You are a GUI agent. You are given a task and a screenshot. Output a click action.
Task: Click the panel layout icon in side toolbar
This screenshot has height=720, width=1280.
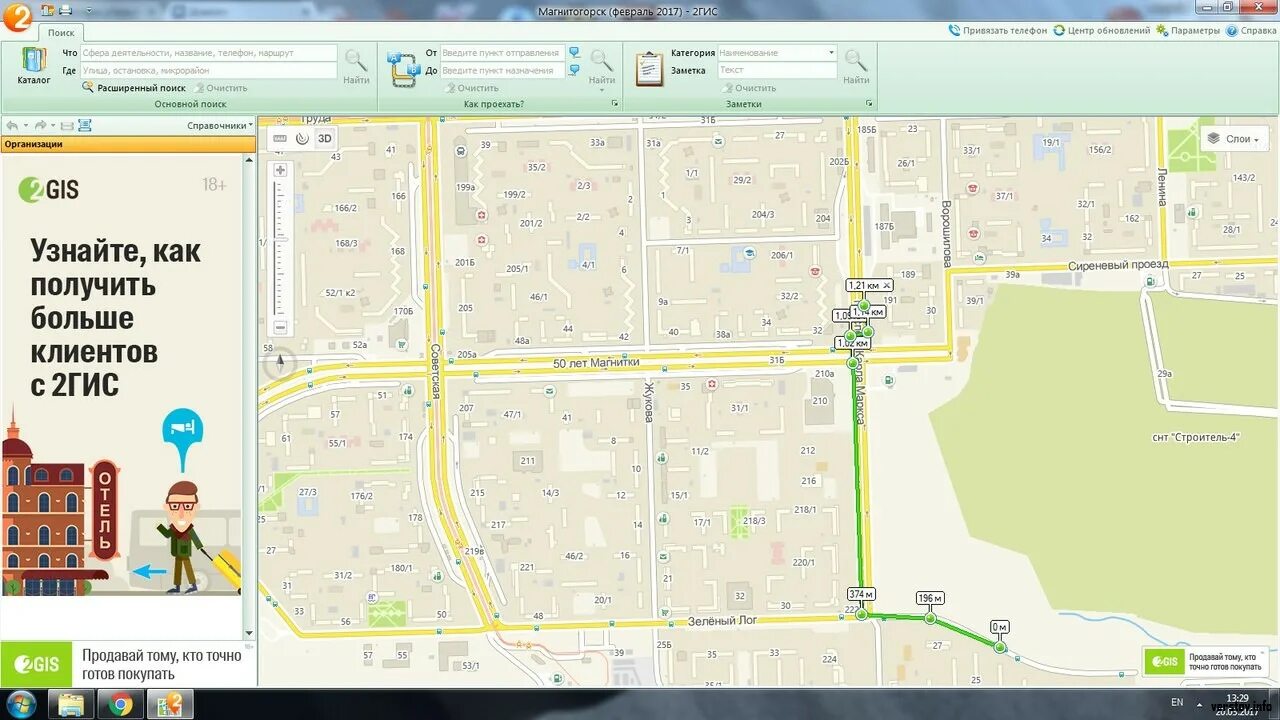[85, 126]
